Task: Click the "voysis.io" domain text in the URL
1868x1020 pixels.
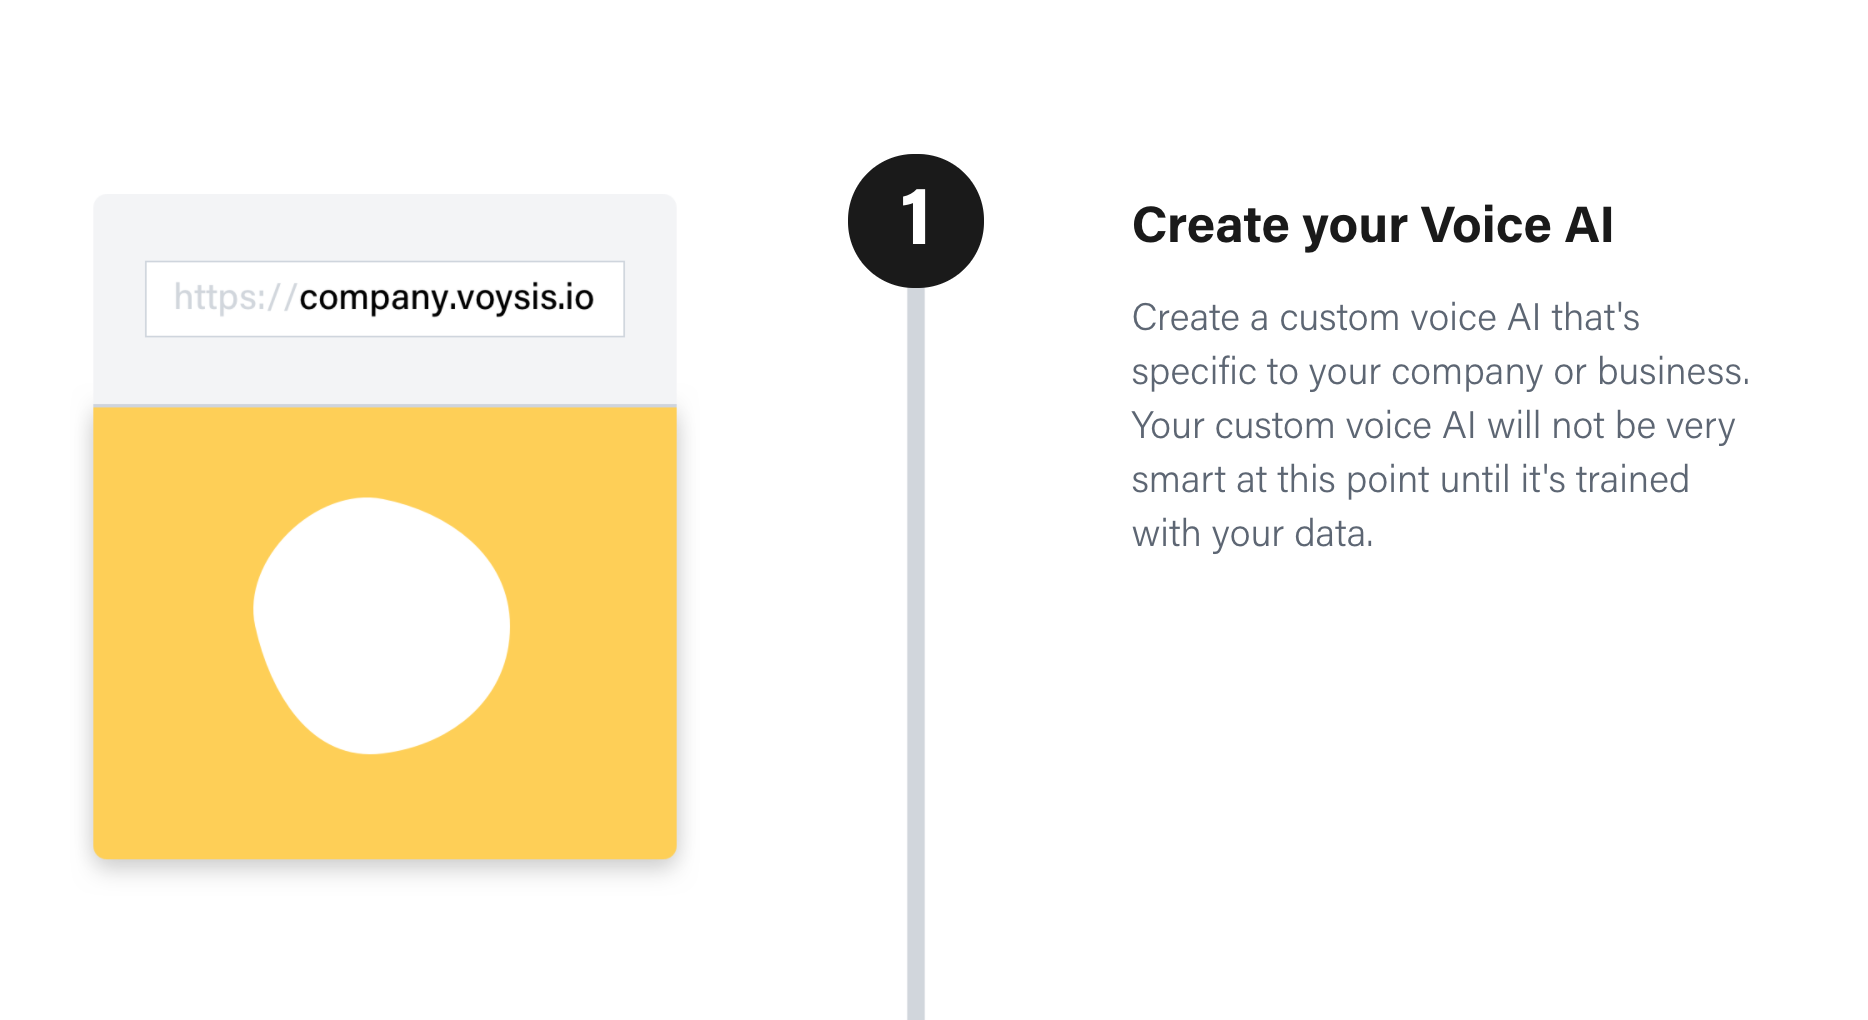Action: (525, 298)
